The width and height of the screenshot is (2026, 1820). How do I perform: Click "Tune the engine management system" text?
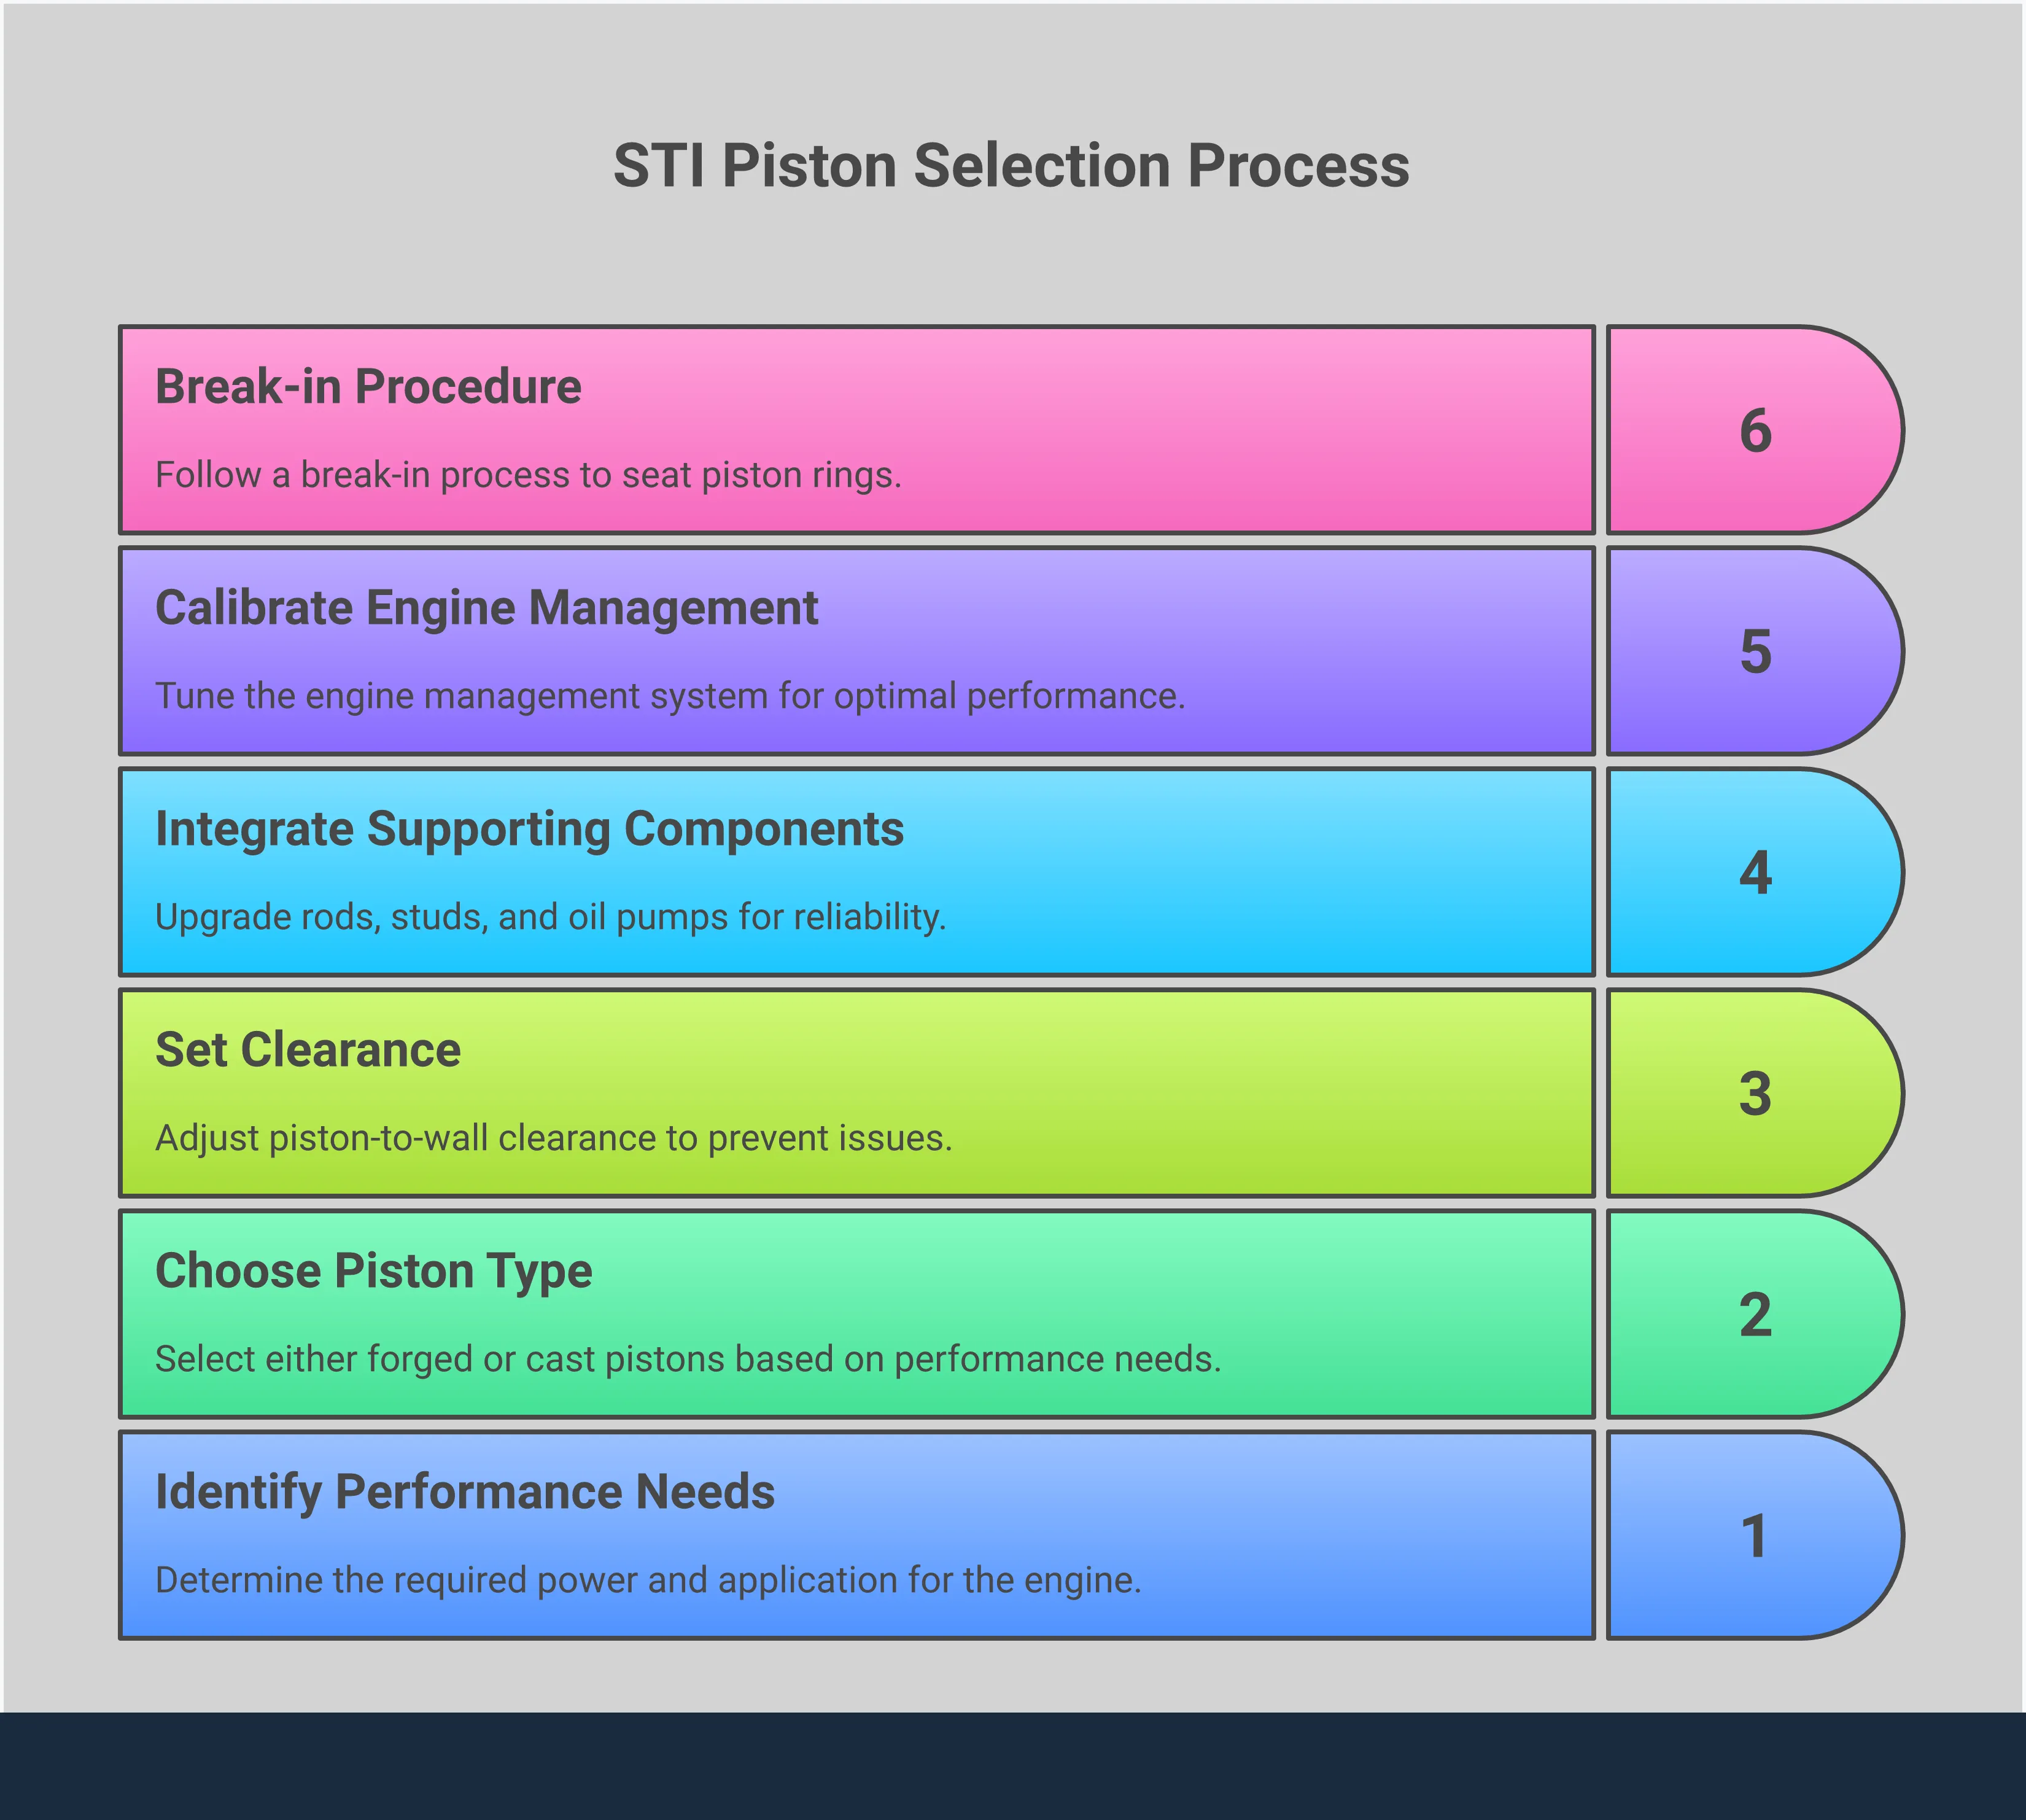tap(670, 696)
